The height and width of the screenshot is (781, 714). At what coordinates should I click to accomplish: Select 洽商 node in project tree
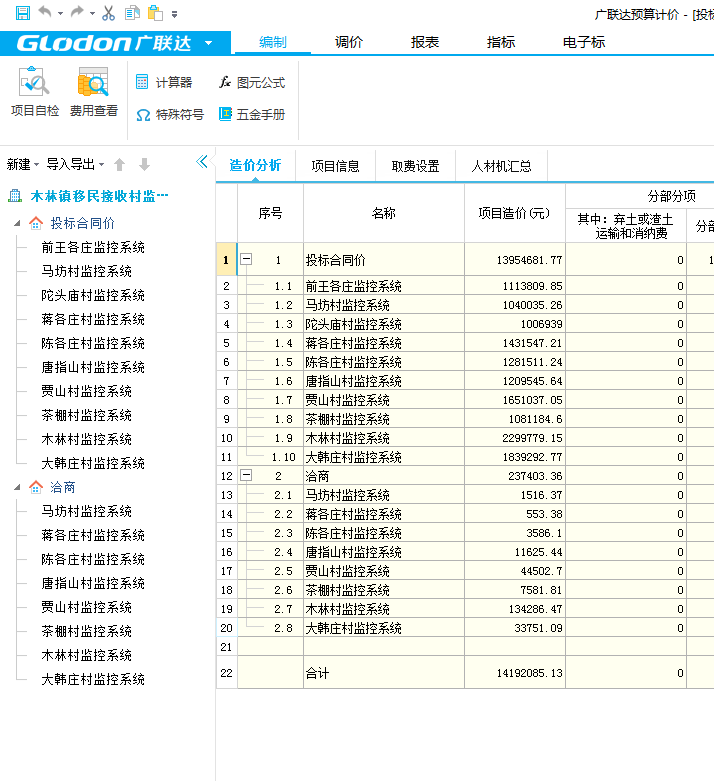(x=62, y=487)
